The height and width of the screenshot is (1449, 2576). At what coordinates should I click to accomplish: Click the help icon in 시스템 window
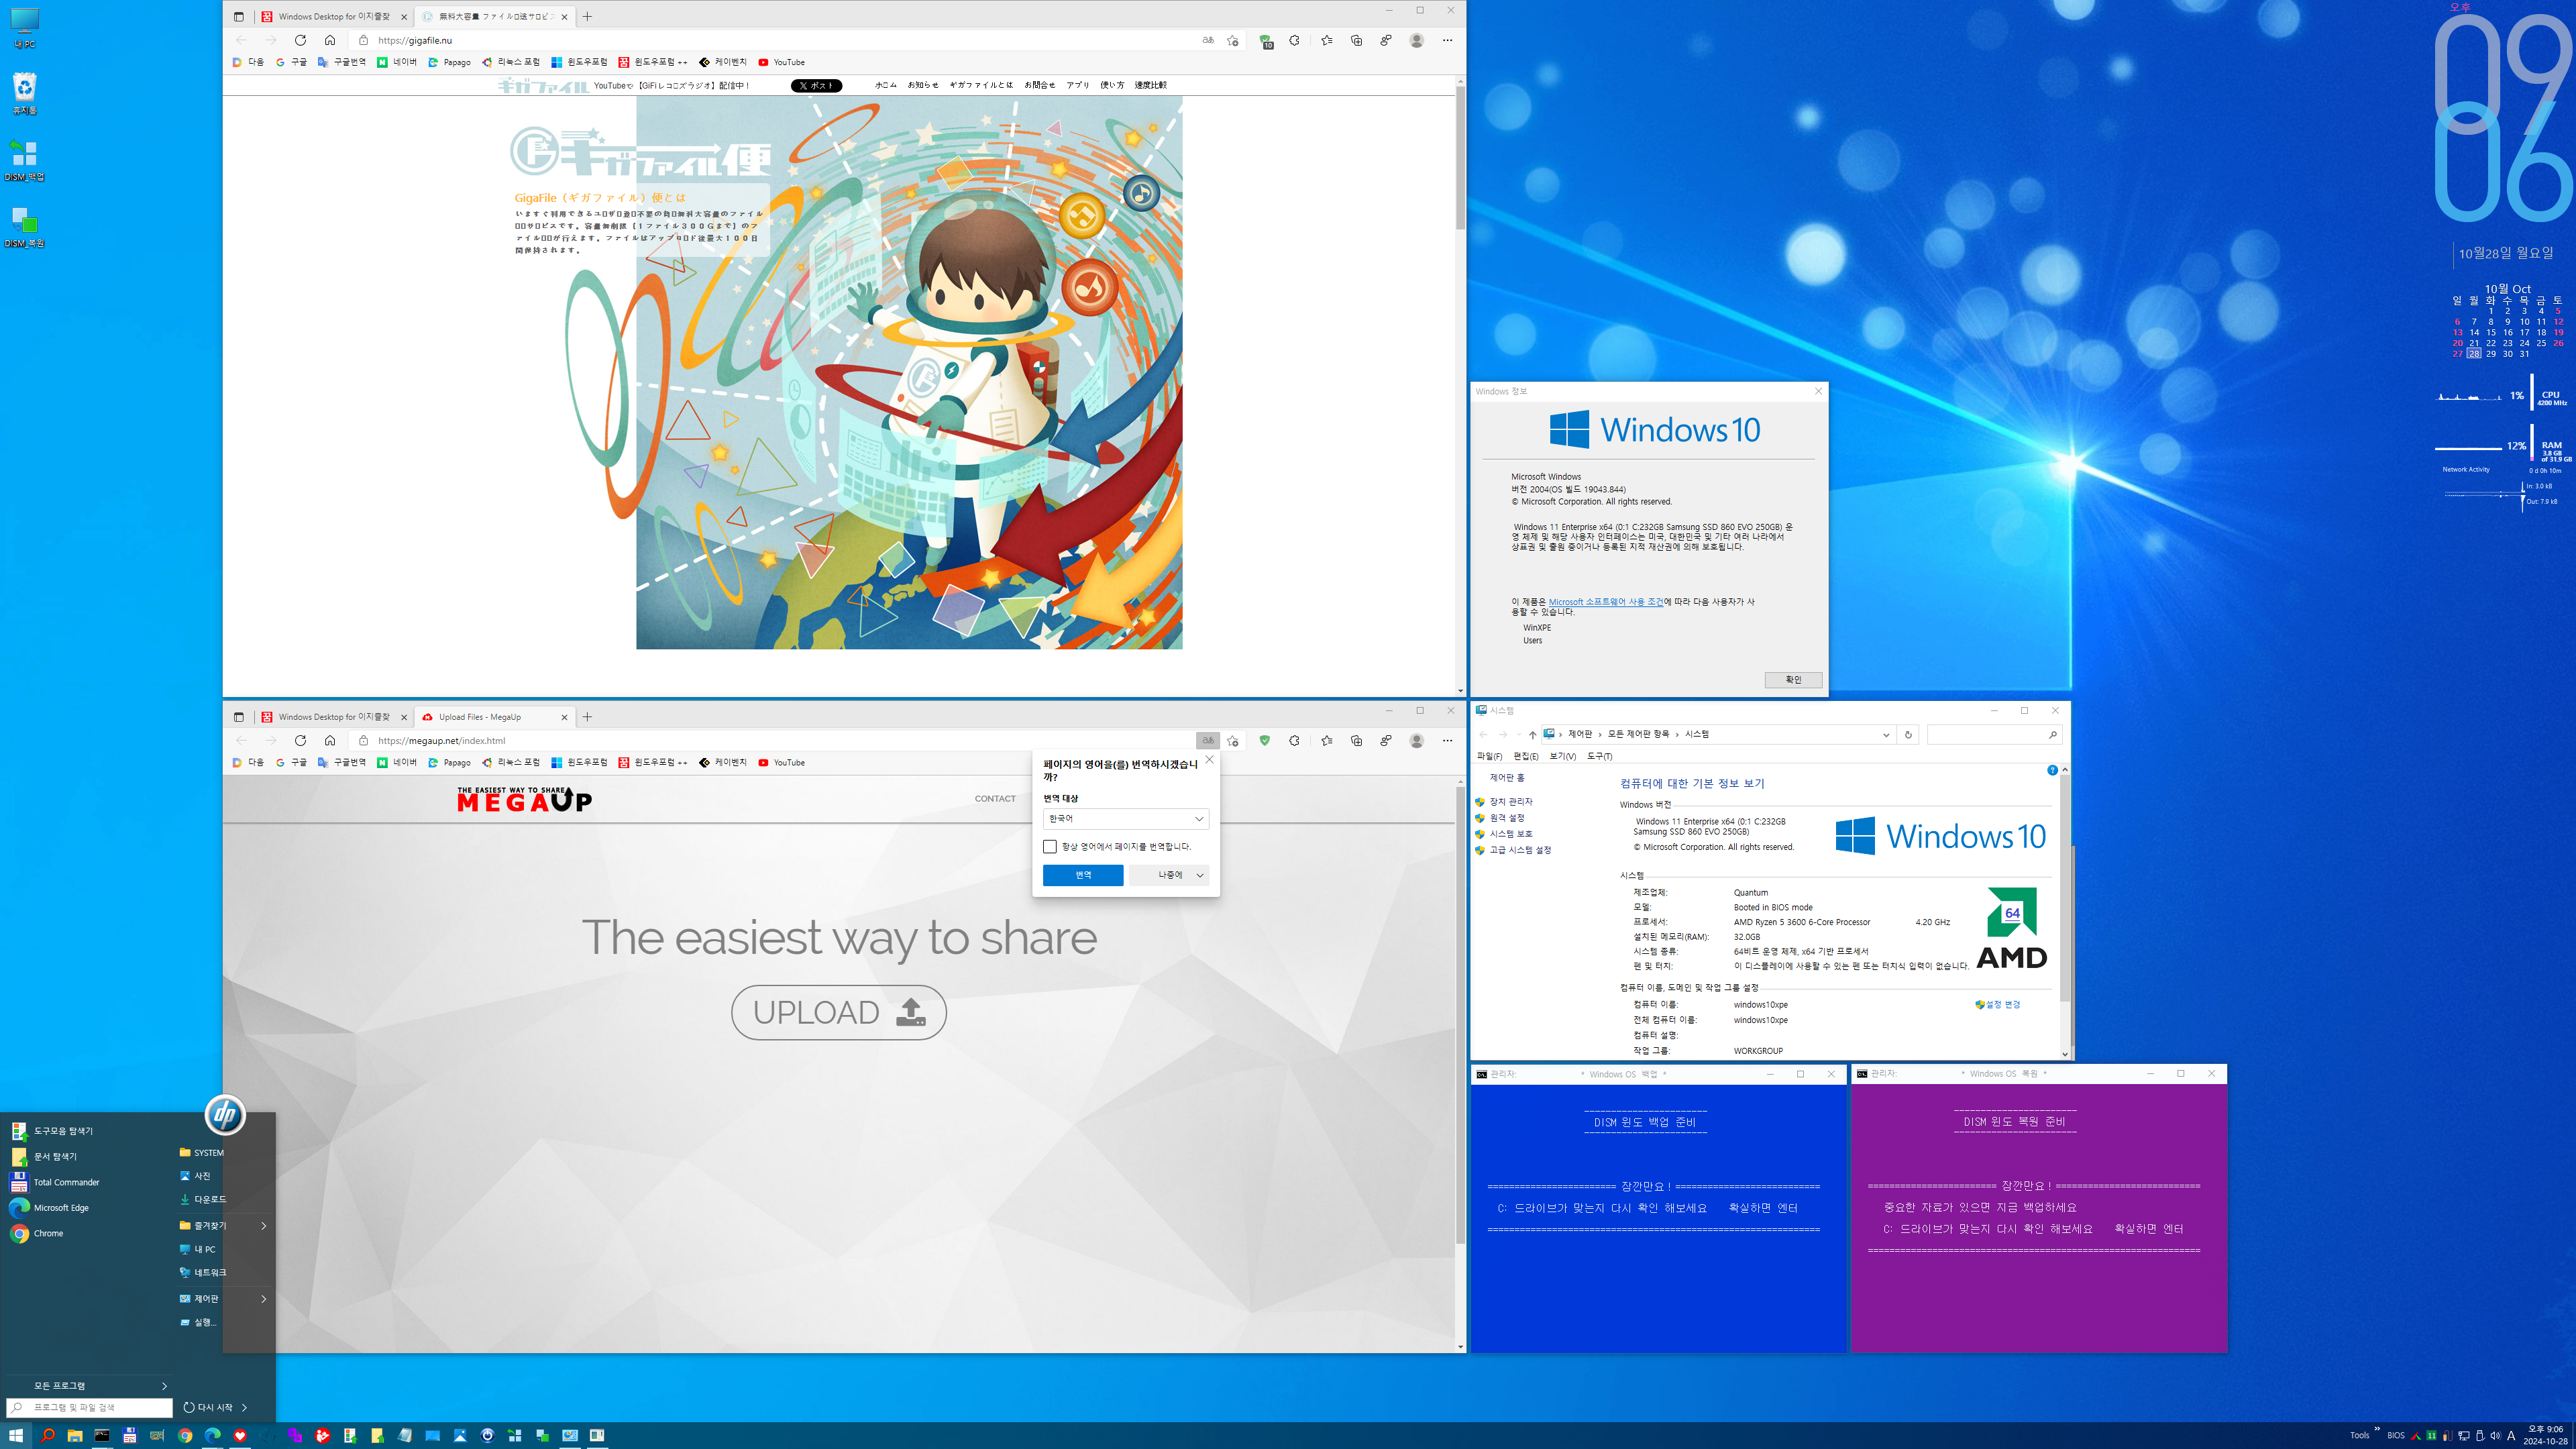pyautogui.click(x=2052, y=770)
